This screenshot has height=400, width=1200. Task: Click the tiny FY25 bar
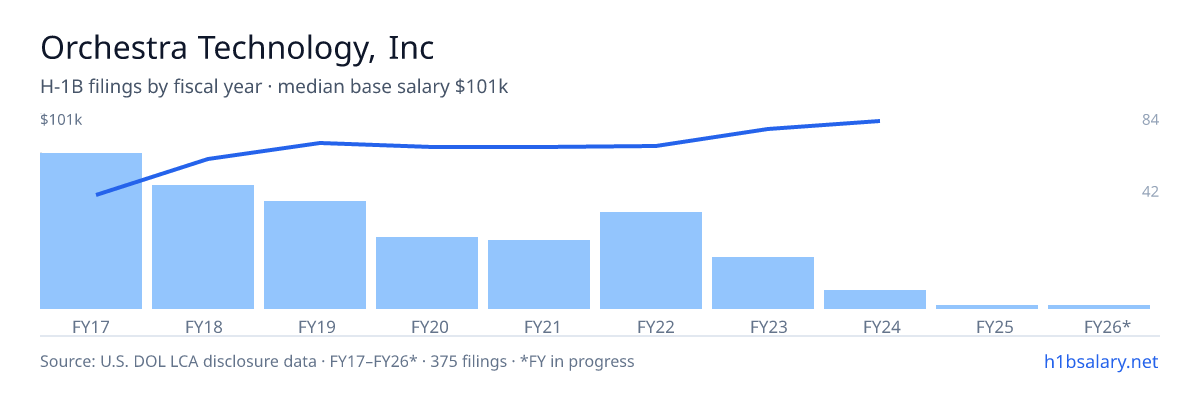pyautogui.click(x=987, y=307)
